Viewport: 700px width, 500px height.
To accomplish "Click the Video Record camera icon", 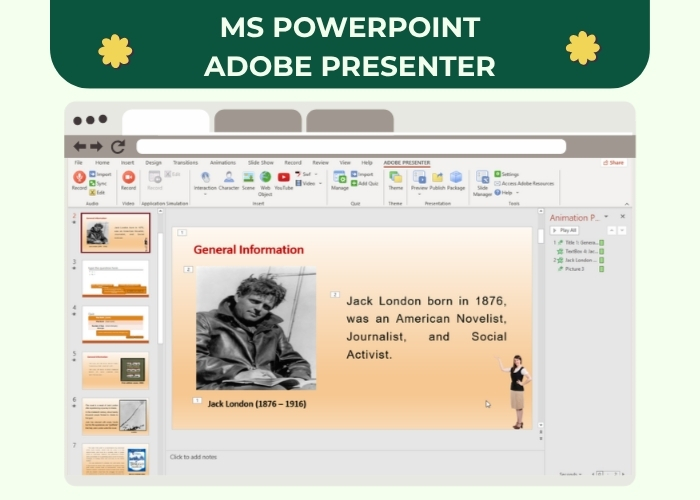I will coord(129,177).
